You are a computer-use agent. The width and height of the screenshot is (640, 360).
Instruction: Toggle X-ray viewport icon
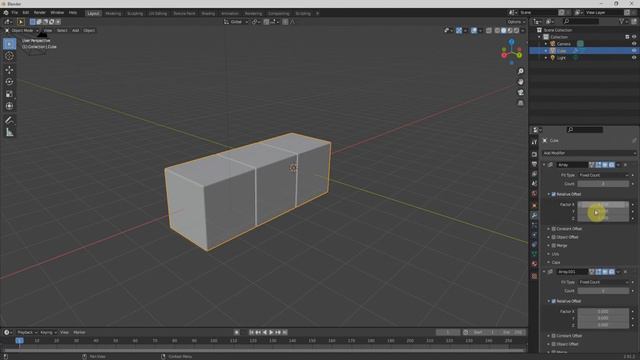(489, 30)
